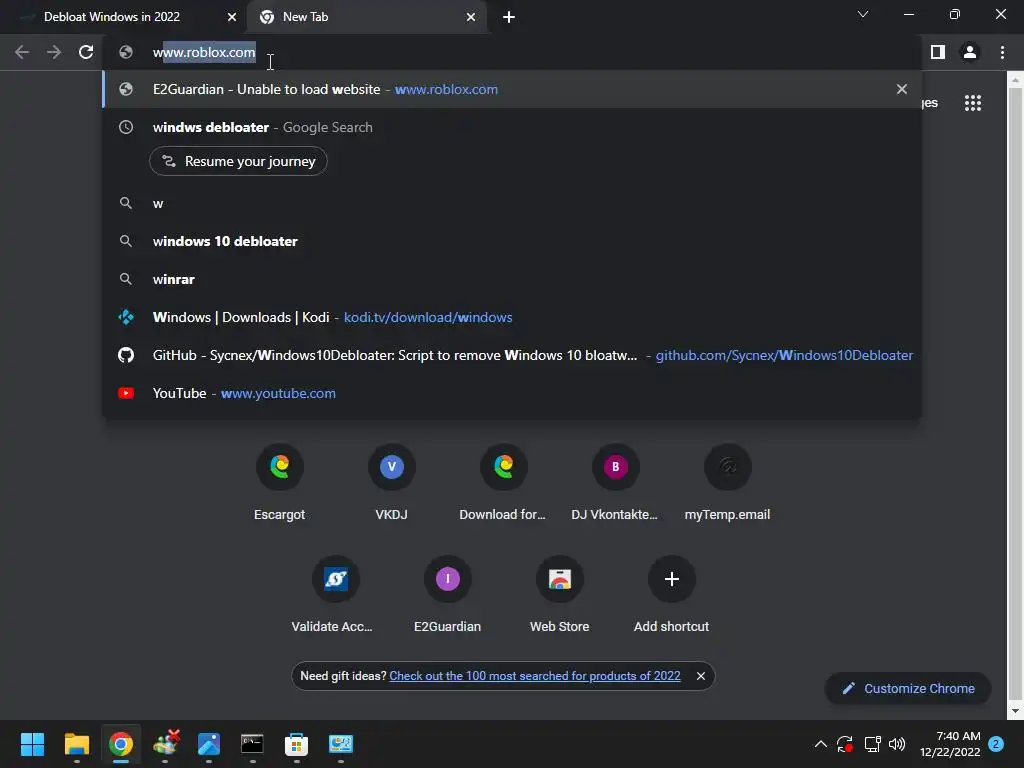The width and height of the screenshot is (1024, 768).
Task: Open the Windows Start menu
Action: pyautogui.click(x=32, y=744)
